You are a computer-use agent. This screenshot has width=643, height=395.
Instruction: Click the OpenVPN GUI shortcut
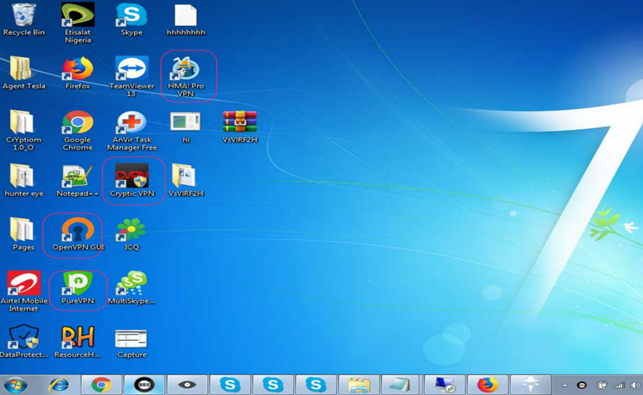coord(78,234)
